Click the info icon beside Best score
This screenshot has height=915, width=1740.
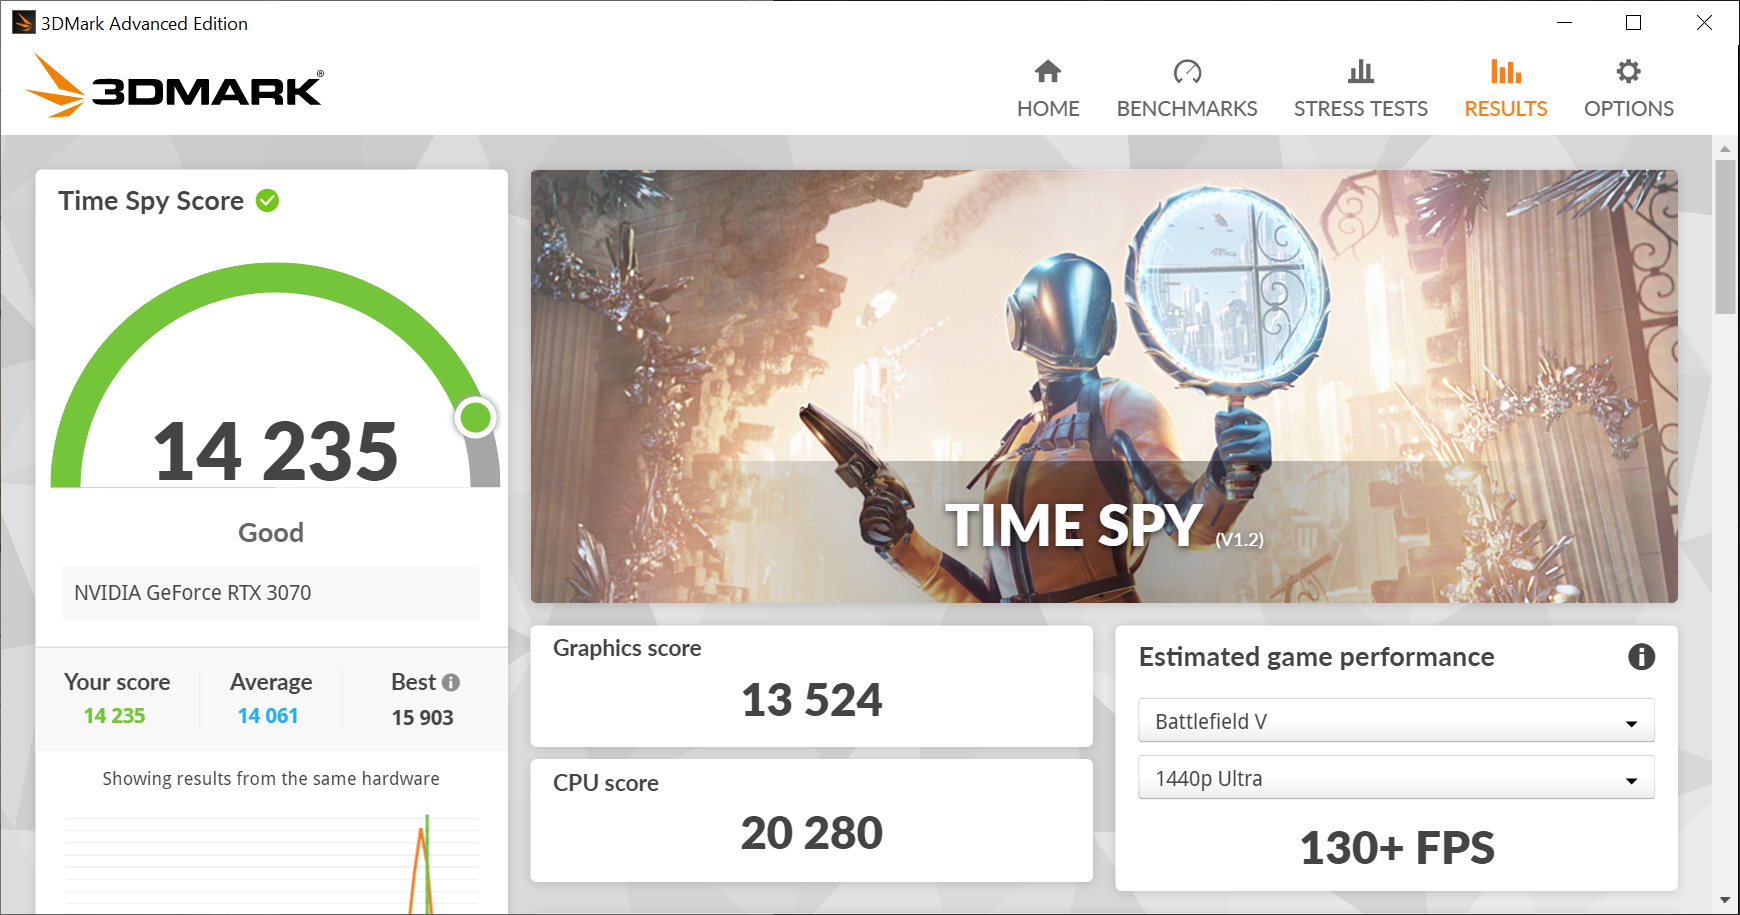[451, 682]
